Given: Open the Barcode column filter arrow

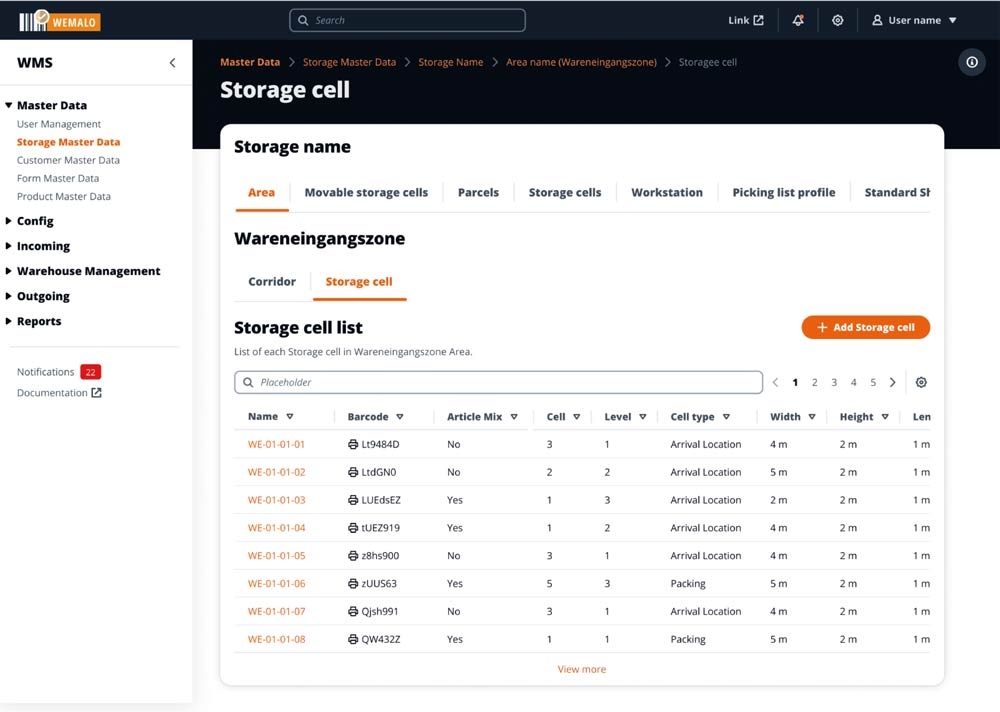Looking at the screenshot, I should [400, 417].
